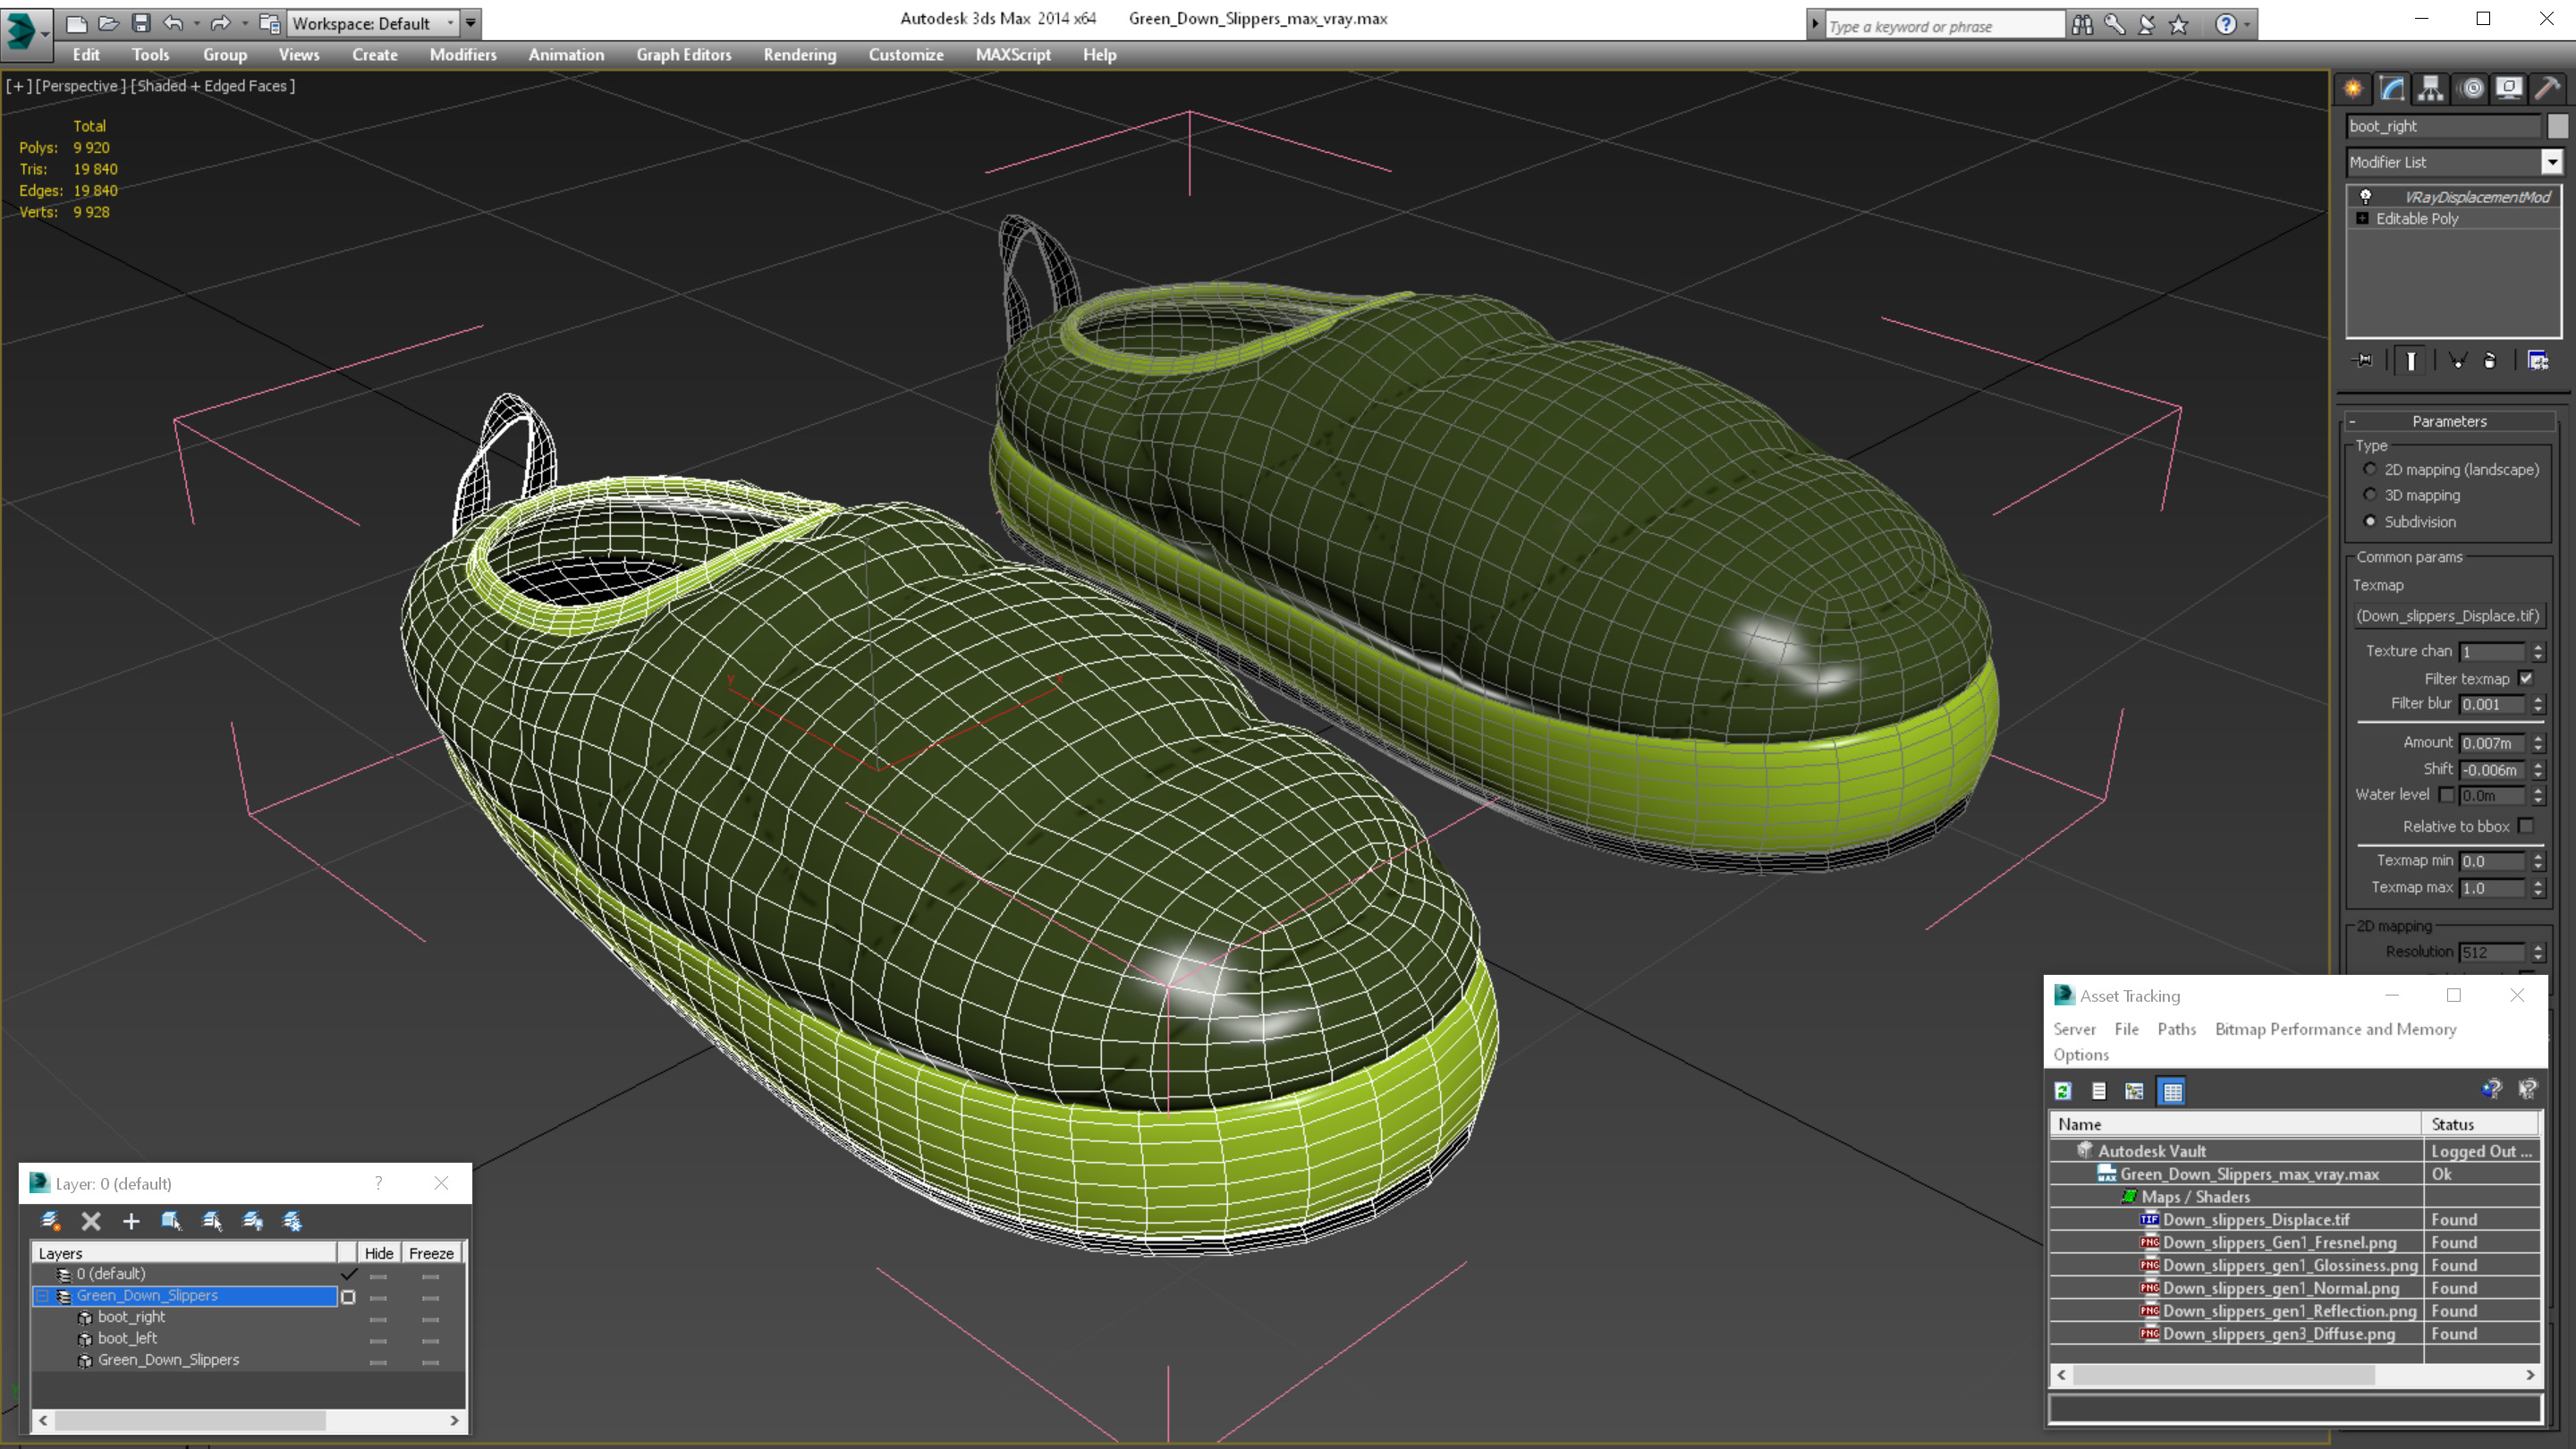Click the object color swatch beside boot_right
The width and height of the screenshot is (2576, 1449).
pyautogui.click(x=2558, y=126)
